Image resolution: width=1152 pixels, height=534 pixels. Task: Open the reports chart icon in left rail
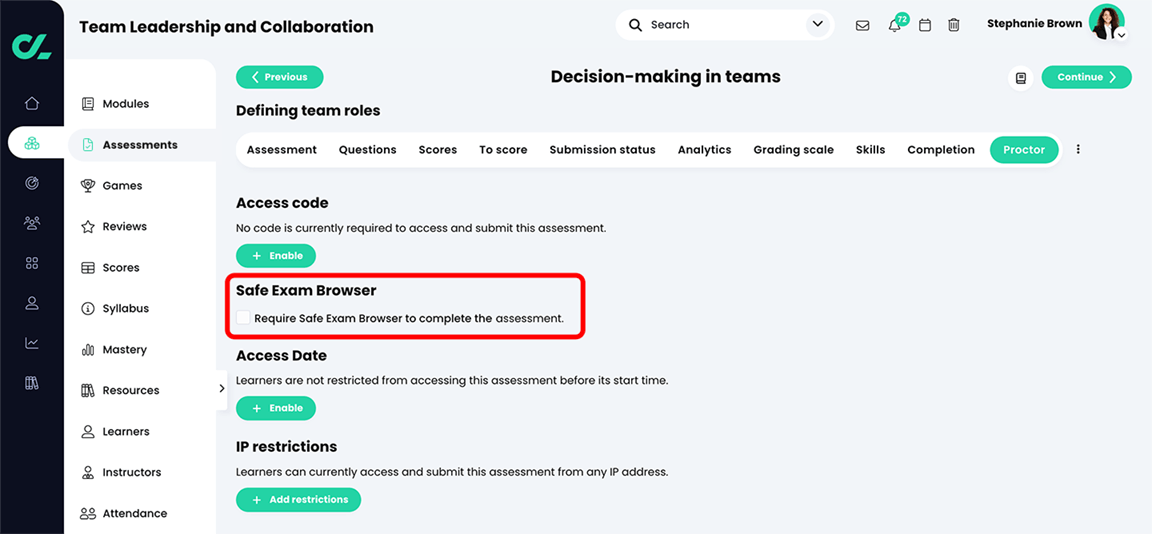tap(32, 343)
